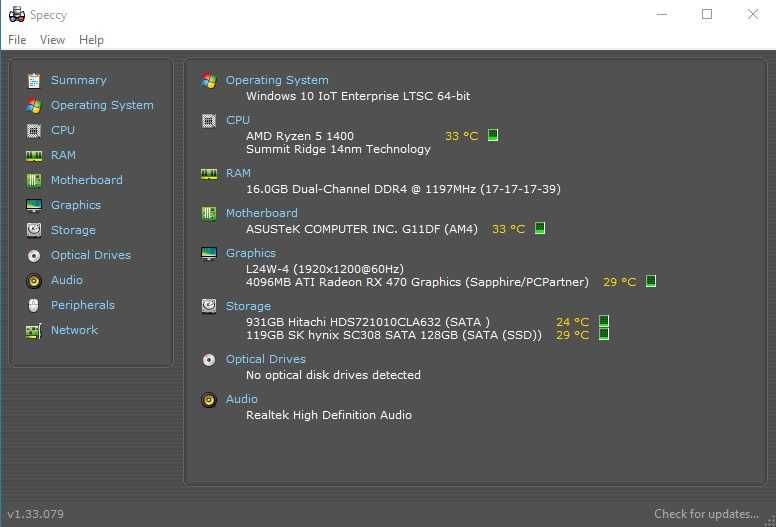
Task: Open Storage section from sidebar
Action: click(73, 231)
